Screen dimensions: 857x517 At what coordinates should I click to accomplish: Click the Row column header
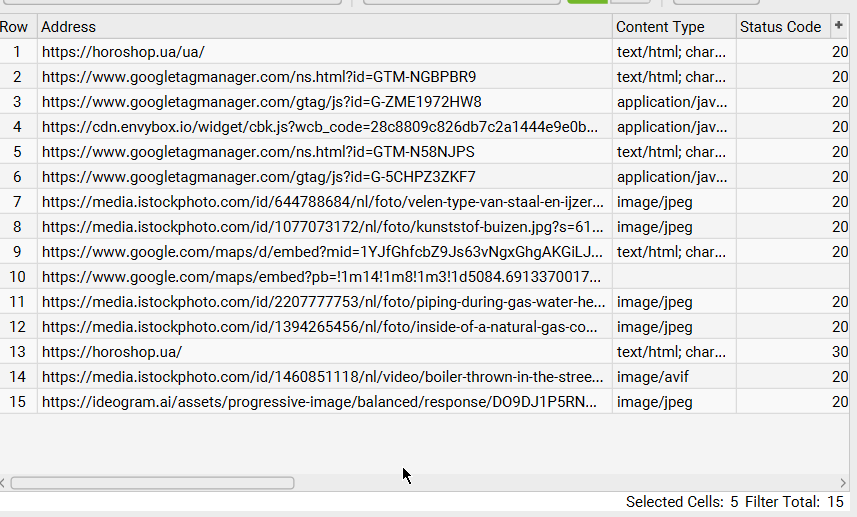[17, 27]
